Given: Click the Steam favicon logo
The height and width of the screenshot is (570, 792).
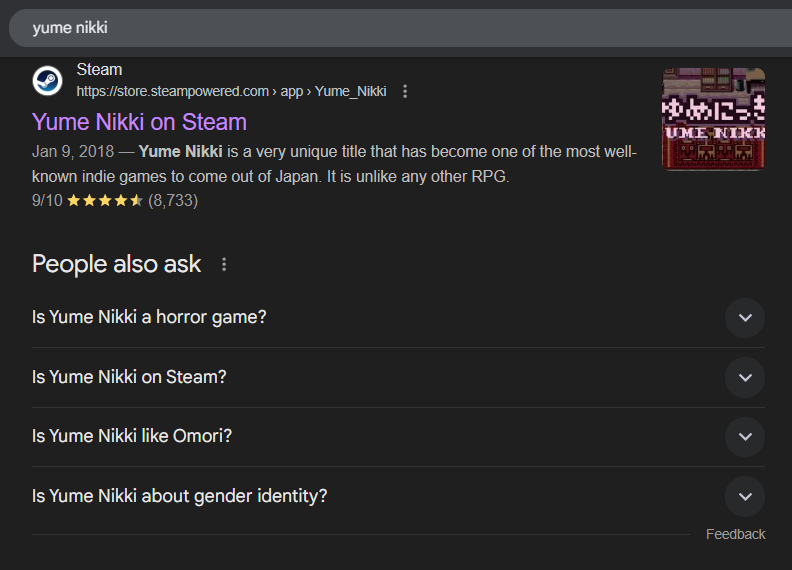Looking at the screenshot, I should [47, 80].
